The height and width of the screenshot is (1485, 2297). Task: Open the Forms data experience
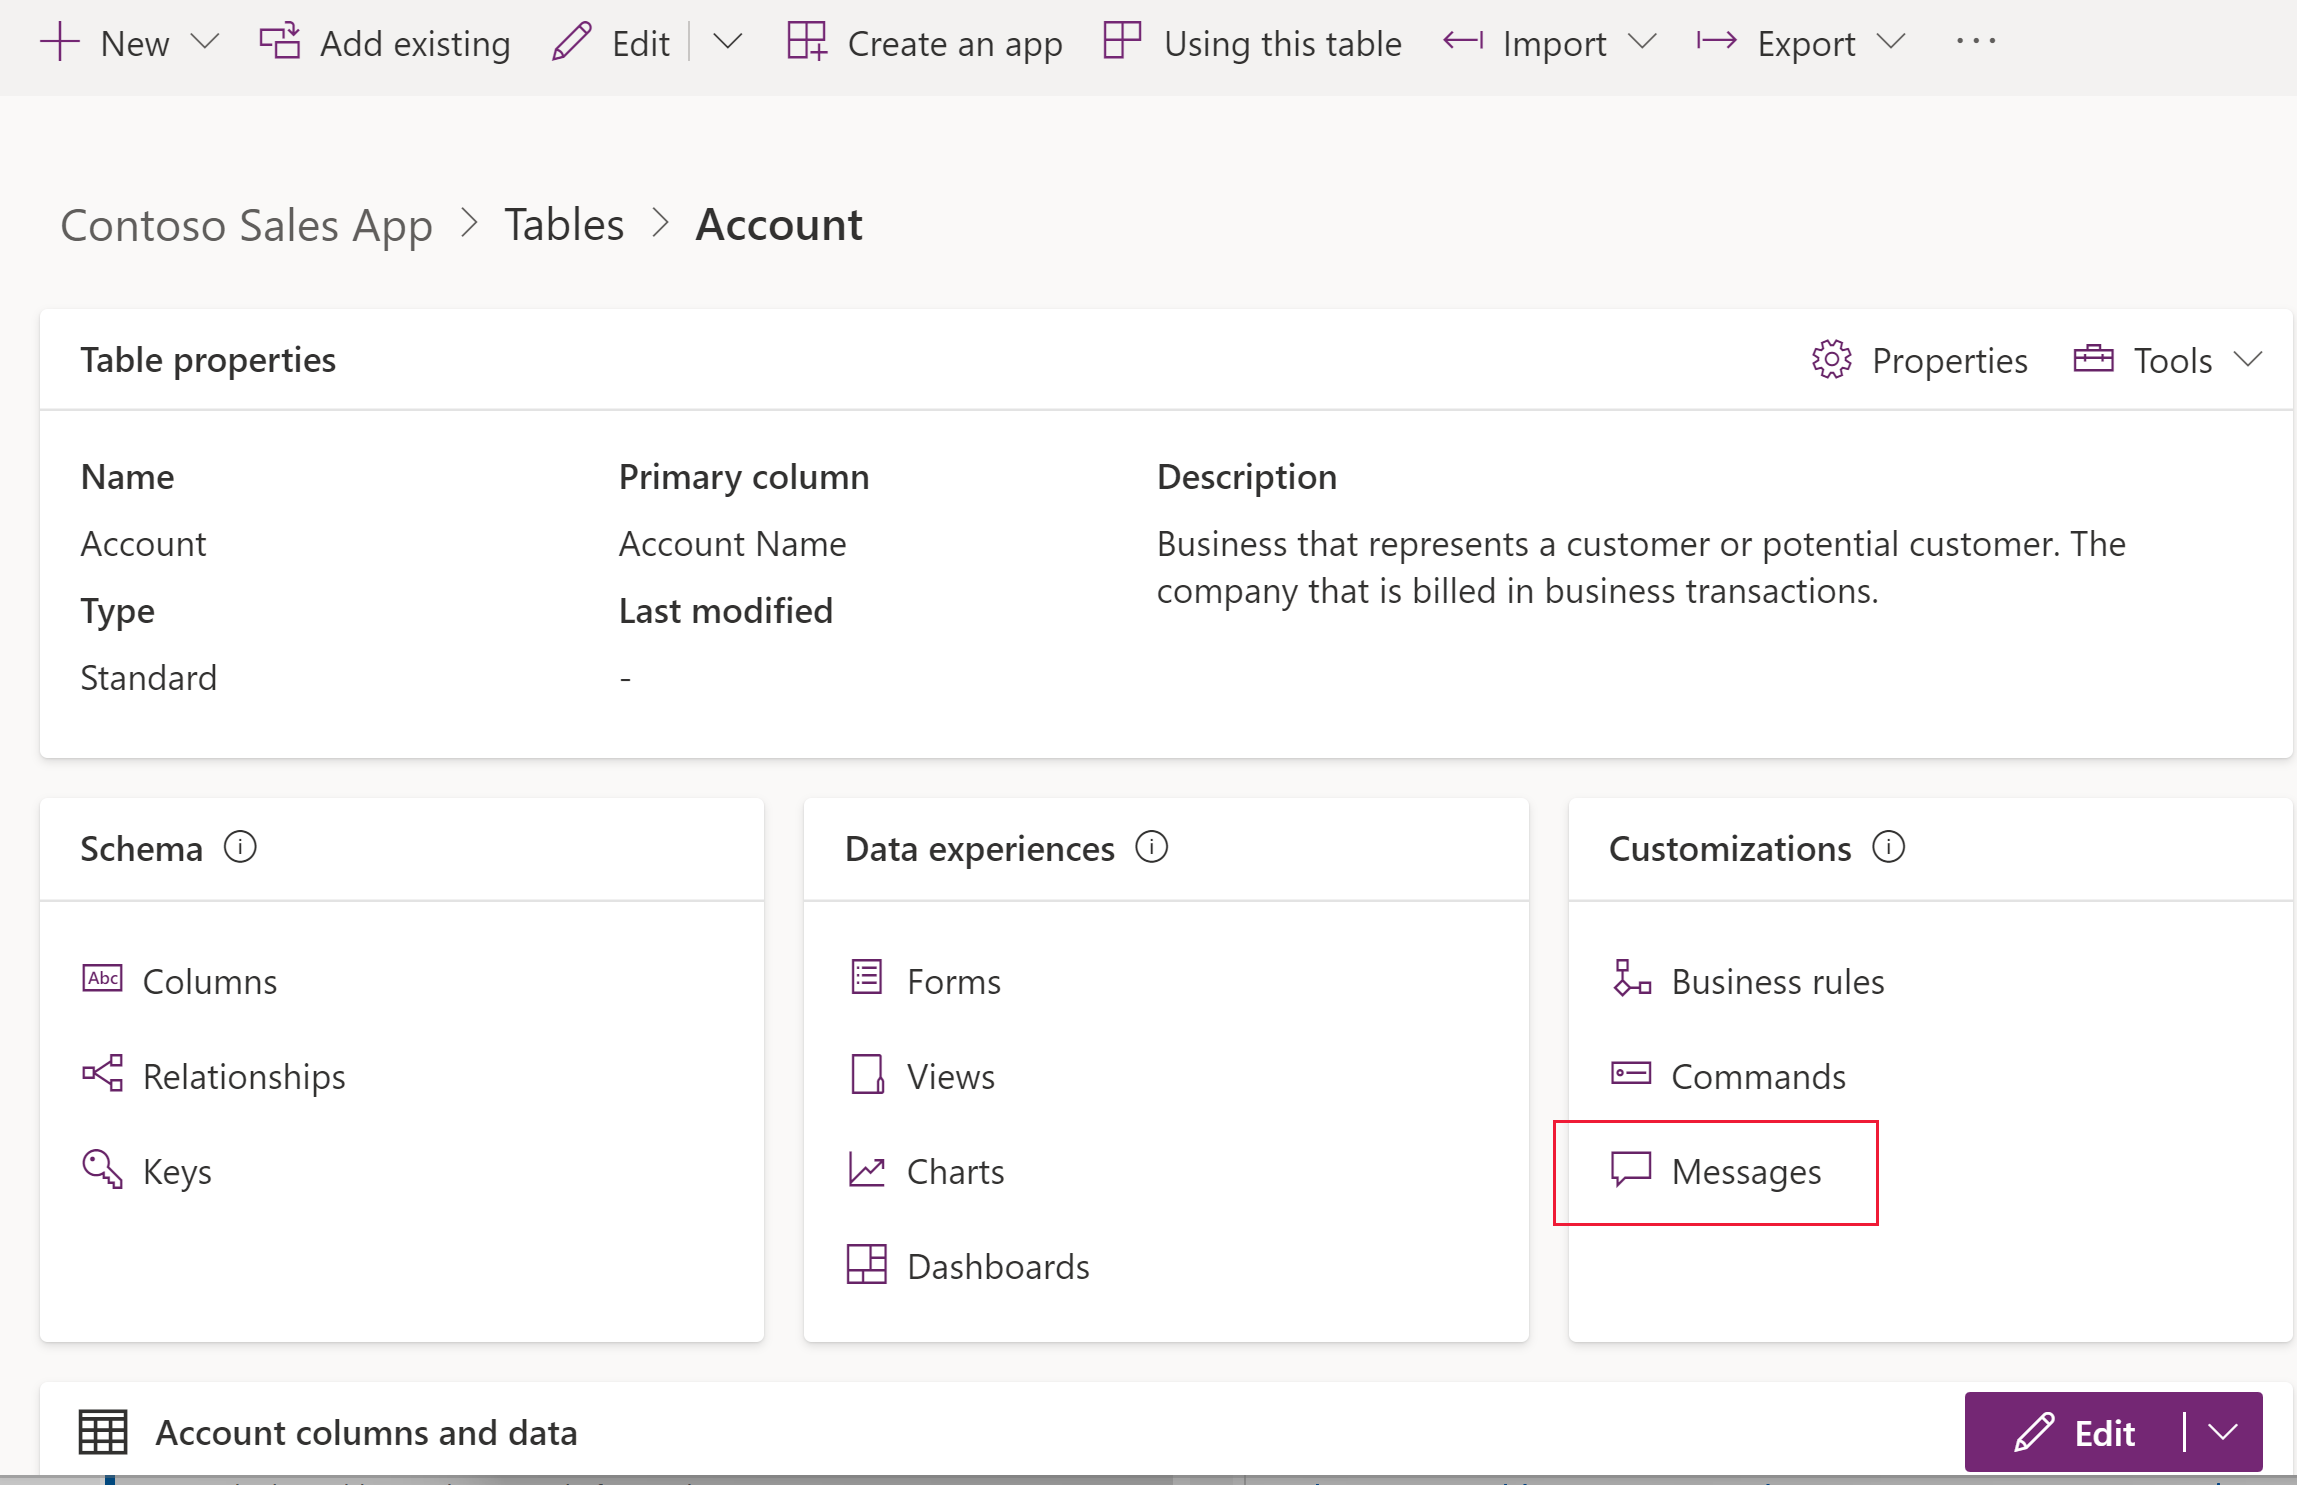[951, 979]
